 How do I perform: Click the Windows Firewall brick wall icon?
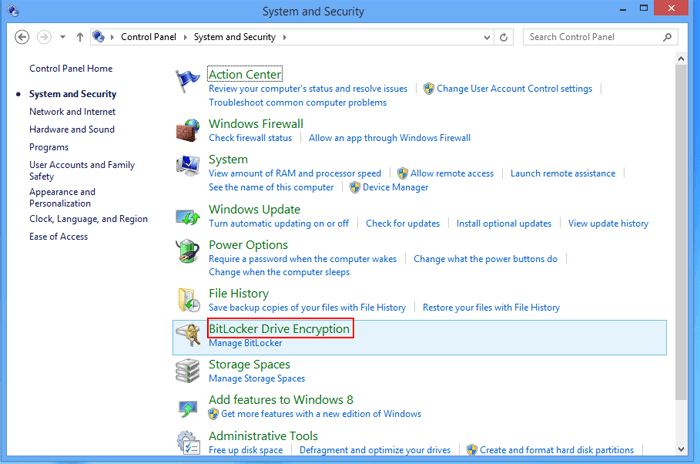click(188, 130)
